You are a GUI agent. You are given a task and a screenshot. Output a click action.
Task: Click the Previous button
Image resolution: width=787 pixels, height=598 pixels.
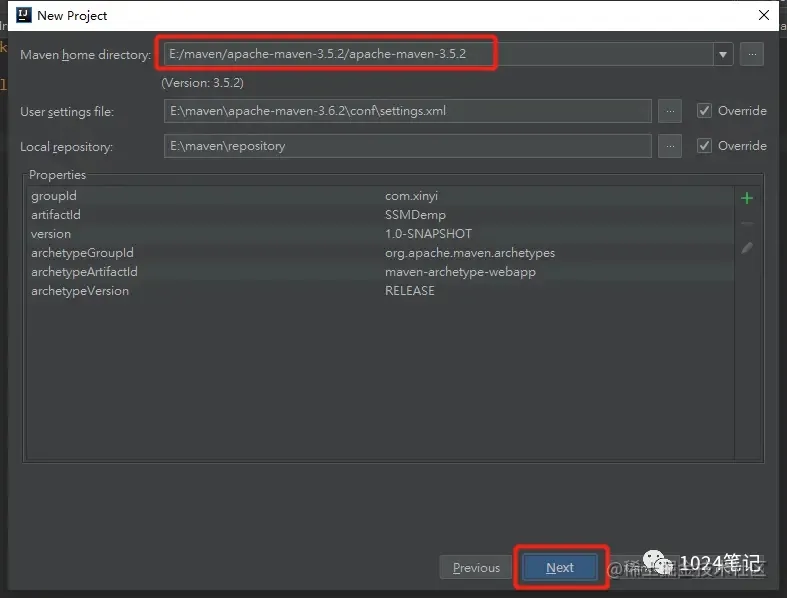476,567
